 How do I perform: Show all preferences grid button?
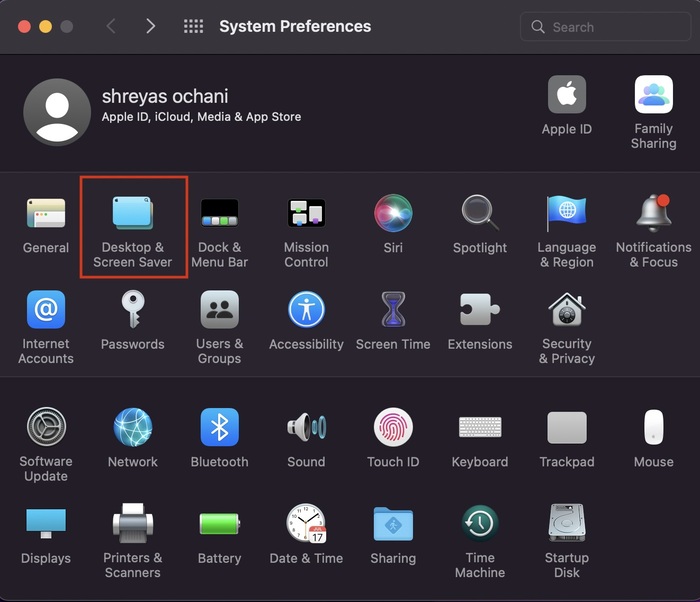coord(193,26)
